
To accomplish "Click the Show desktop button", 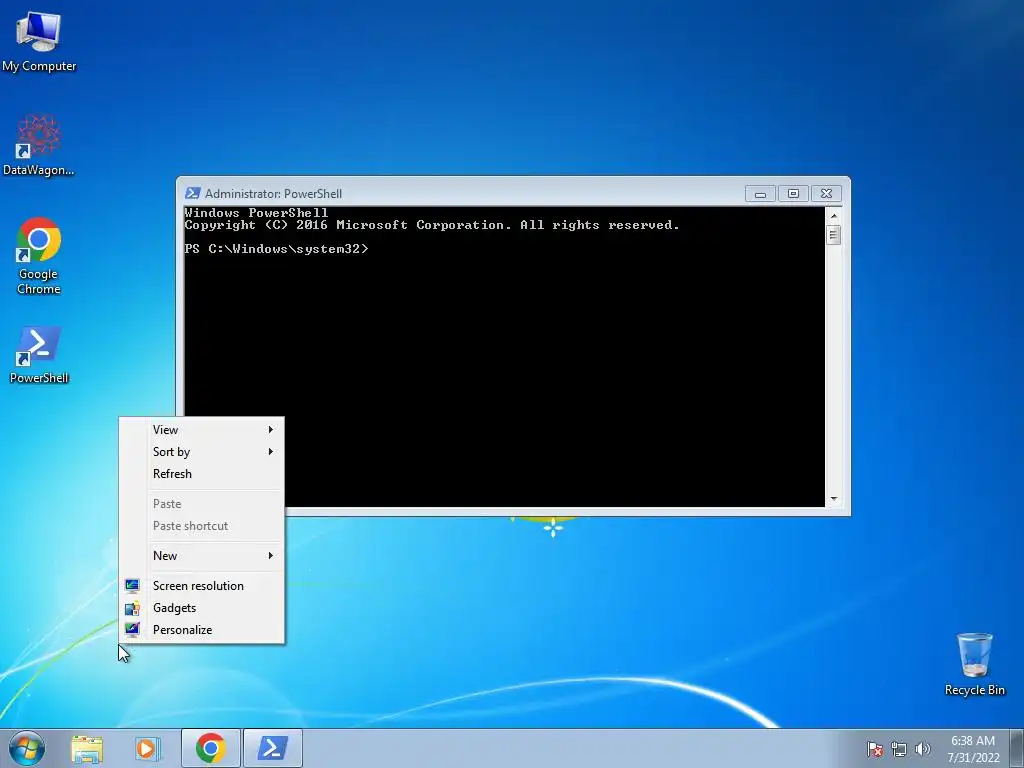I will pyautogui.click(x=1017, y=748).
